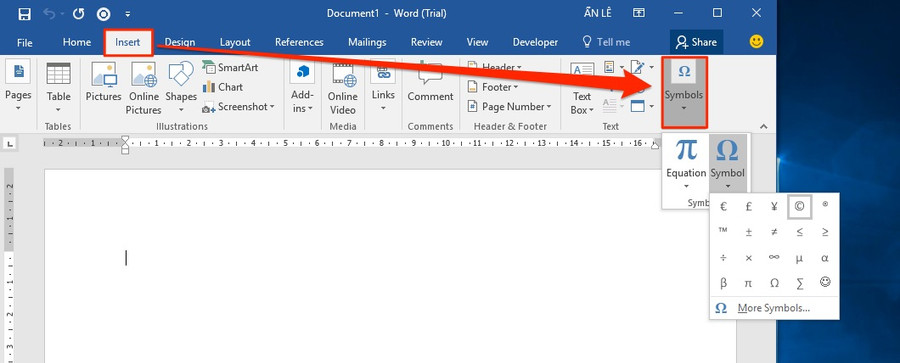The width and height of the screenshot is (900, 363).
Task: Insert a Chart
Action: (223, 87)
